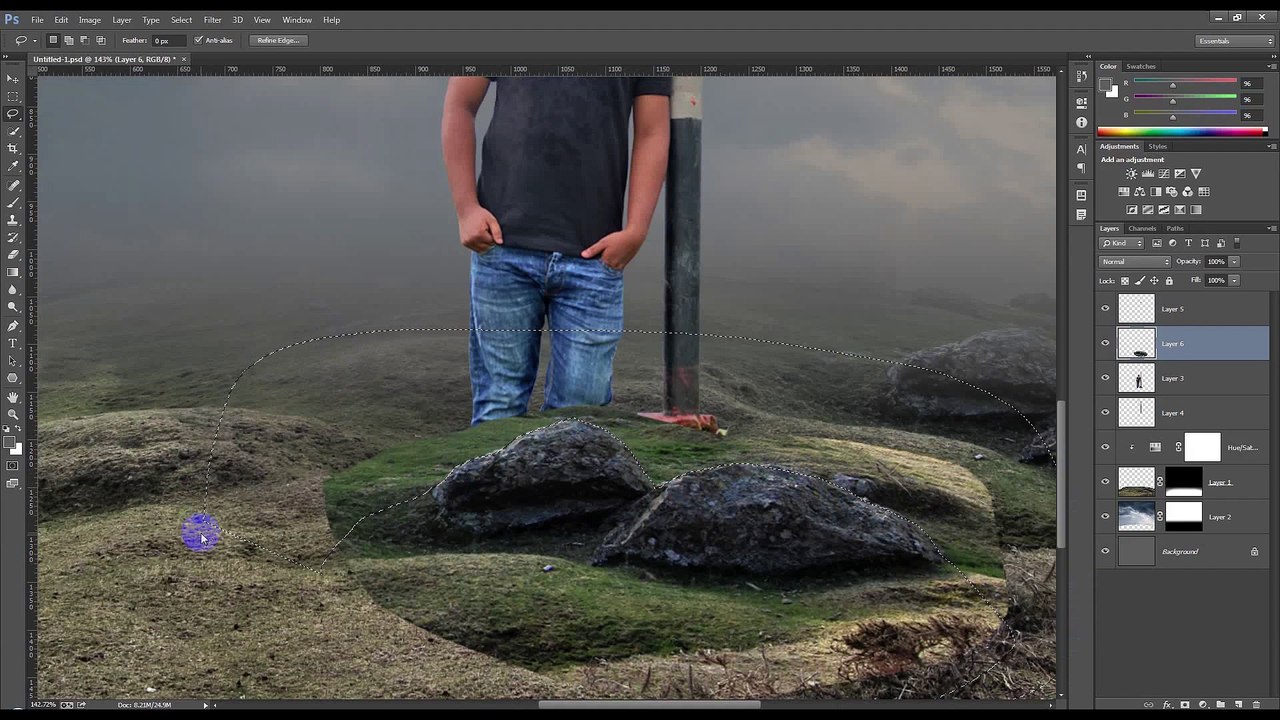The width and height of the screenshot is (1280, 720).
Task: Open the Adjustments panel options menu
Action: (x=1271, y=146)
